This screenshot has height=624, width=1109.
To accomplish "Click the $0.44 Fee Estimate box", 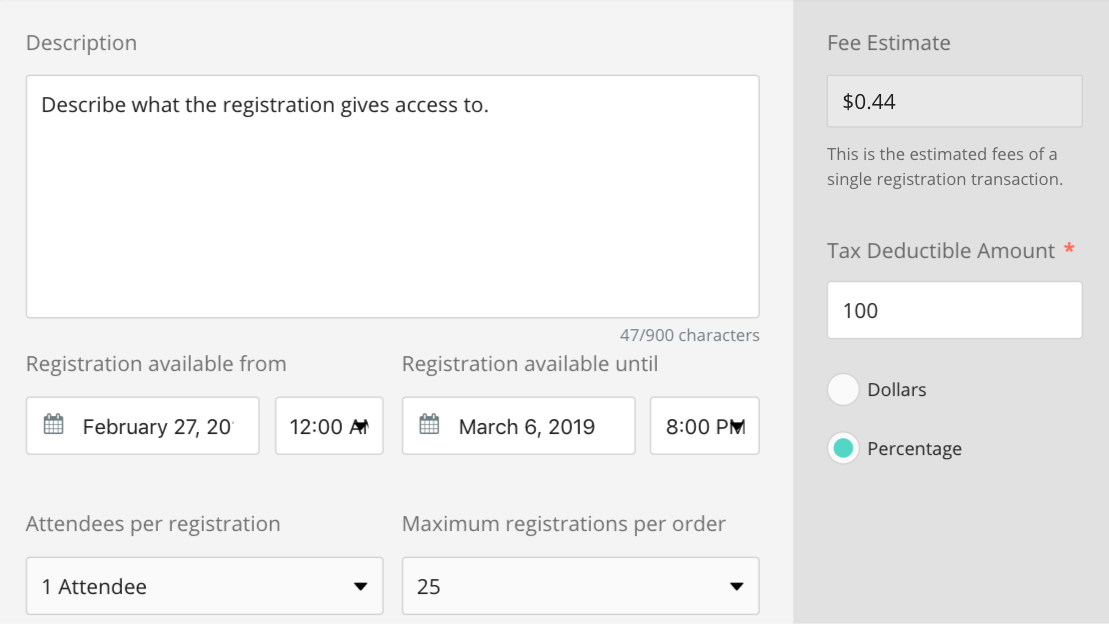I will pyautogui.click(x=953, y=100).
